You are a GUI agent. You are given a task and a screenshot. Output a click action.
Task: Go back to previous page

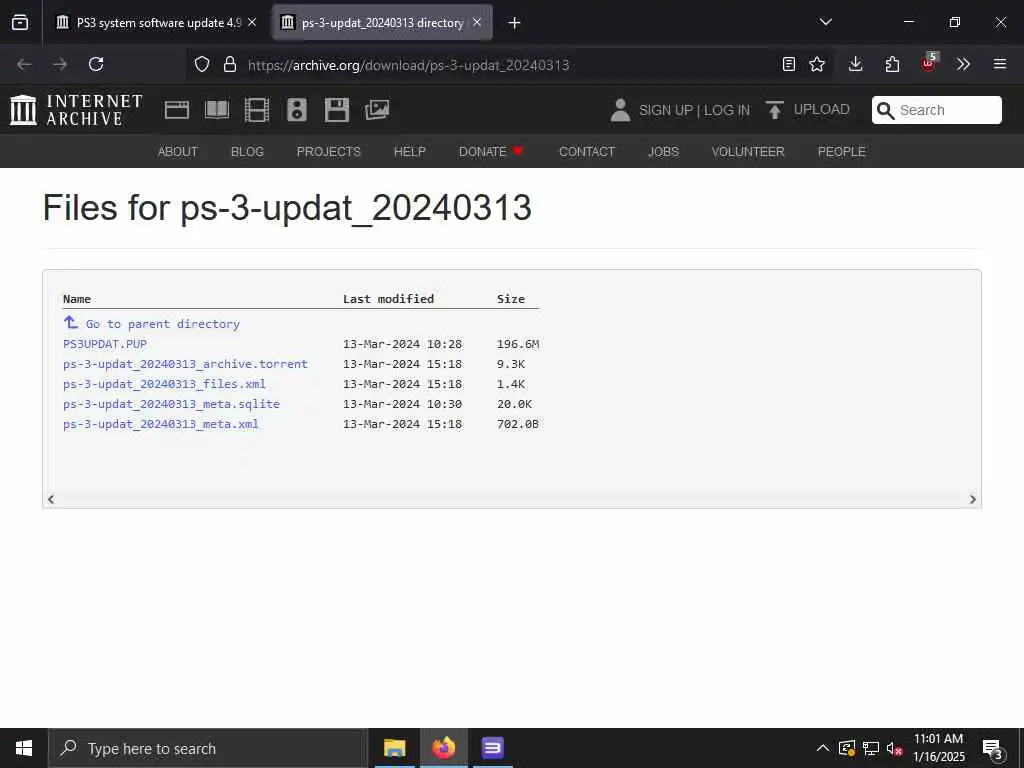pos(24,64)
